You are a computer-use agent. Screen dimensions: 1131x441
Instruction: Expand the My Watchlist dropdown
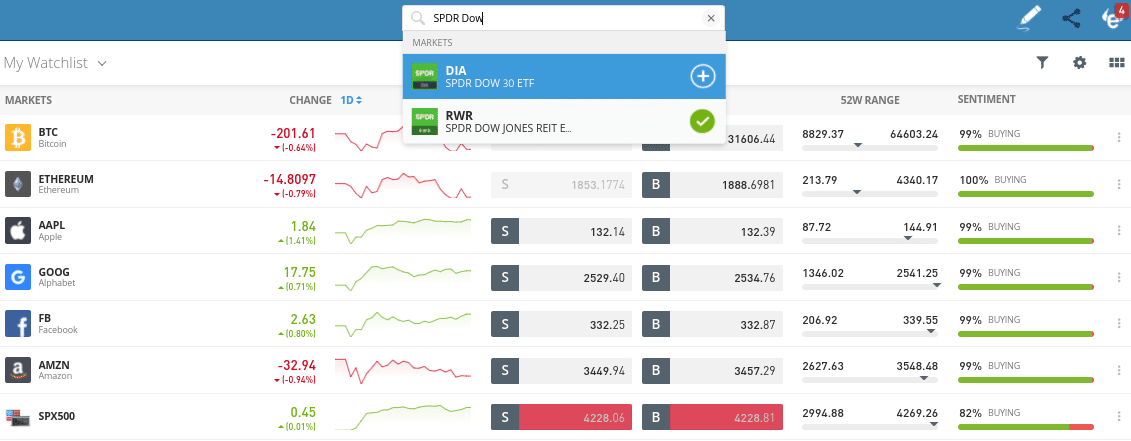click(x=55, y=63)
